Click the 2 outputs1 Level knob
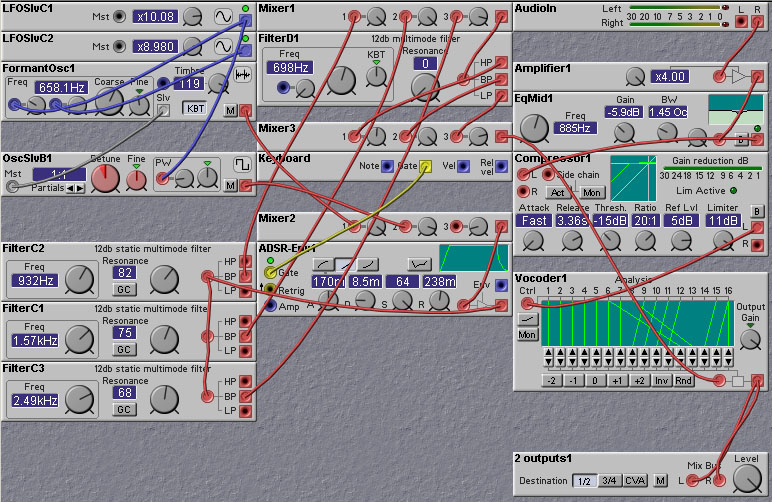Viewport: 772px width, 502px height. coord(745,479)
